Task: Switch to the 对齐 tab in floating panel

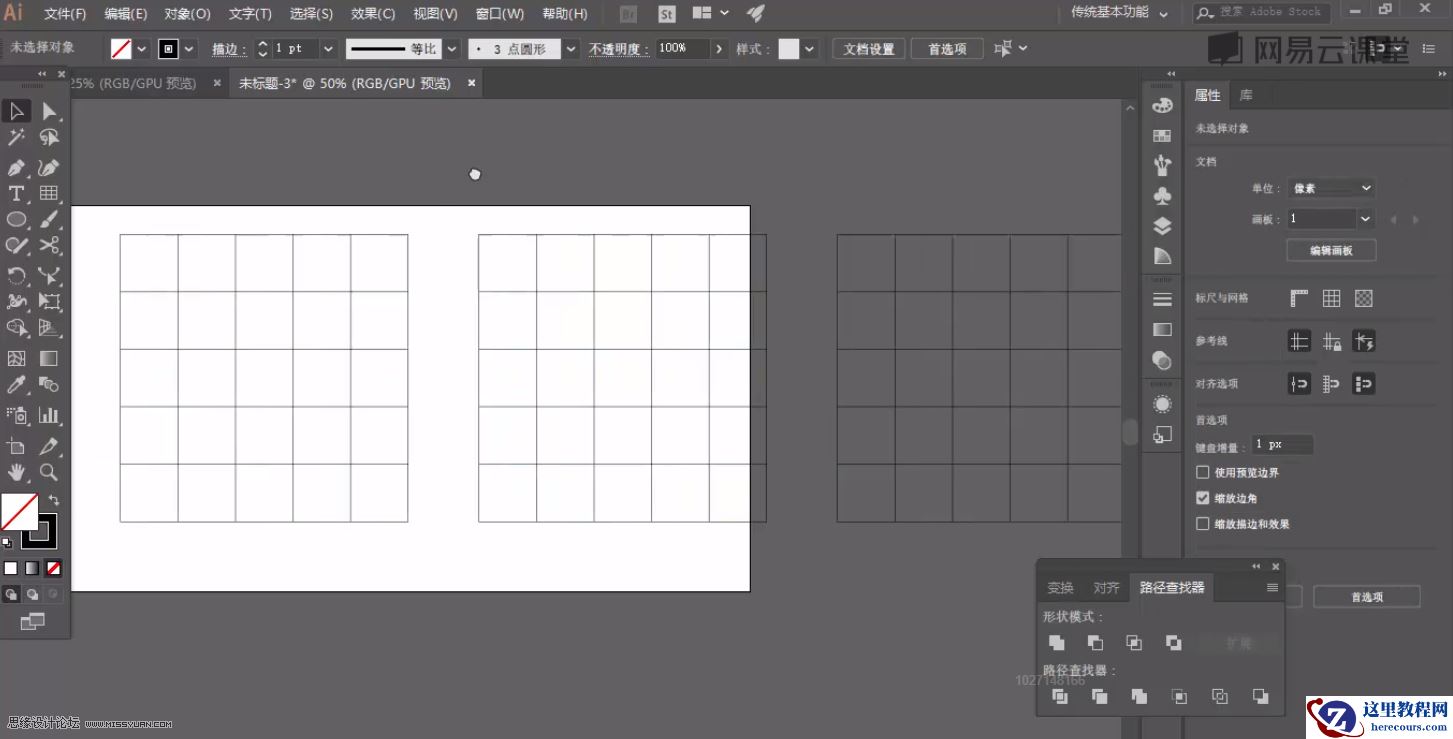Action: pyautogui.click(x=1106, y=587)
